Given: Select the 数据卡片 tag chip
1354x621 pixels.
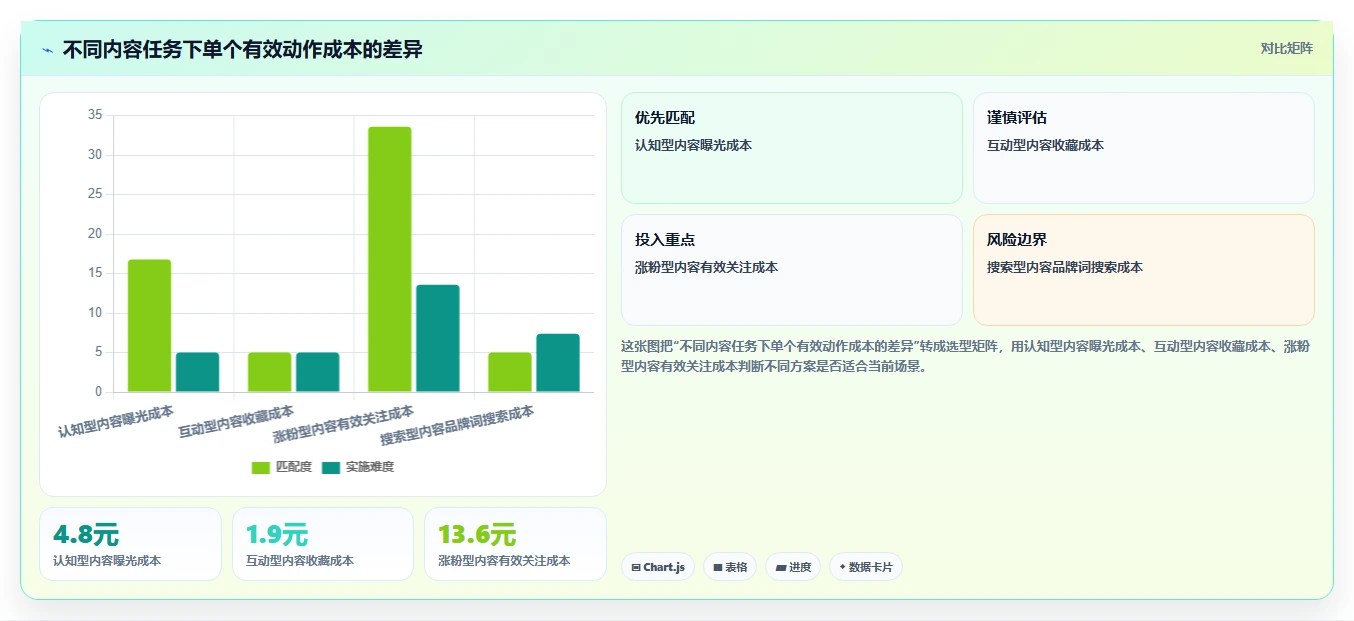Looking at the screenshot, I should [866, 567].
